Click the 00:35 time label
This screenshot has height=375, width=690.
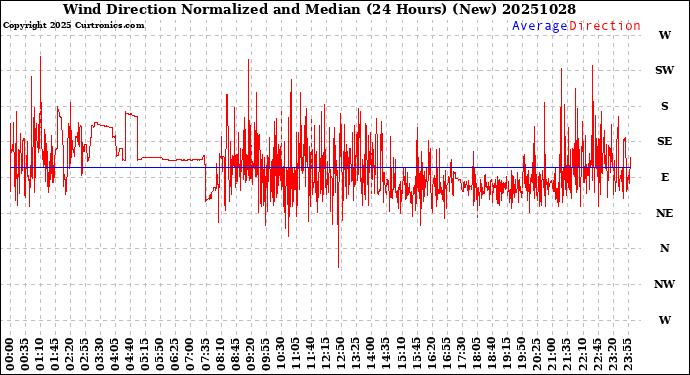coord(25,353)
